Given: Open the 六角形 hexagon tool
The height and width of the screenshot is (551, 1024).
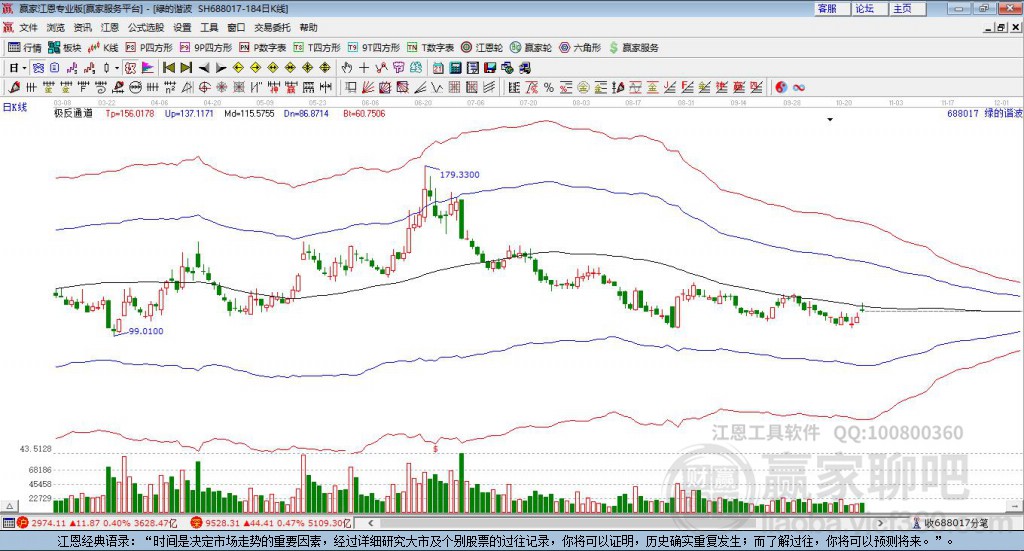Looking at the screenshot, I should (x=579, y=48).
